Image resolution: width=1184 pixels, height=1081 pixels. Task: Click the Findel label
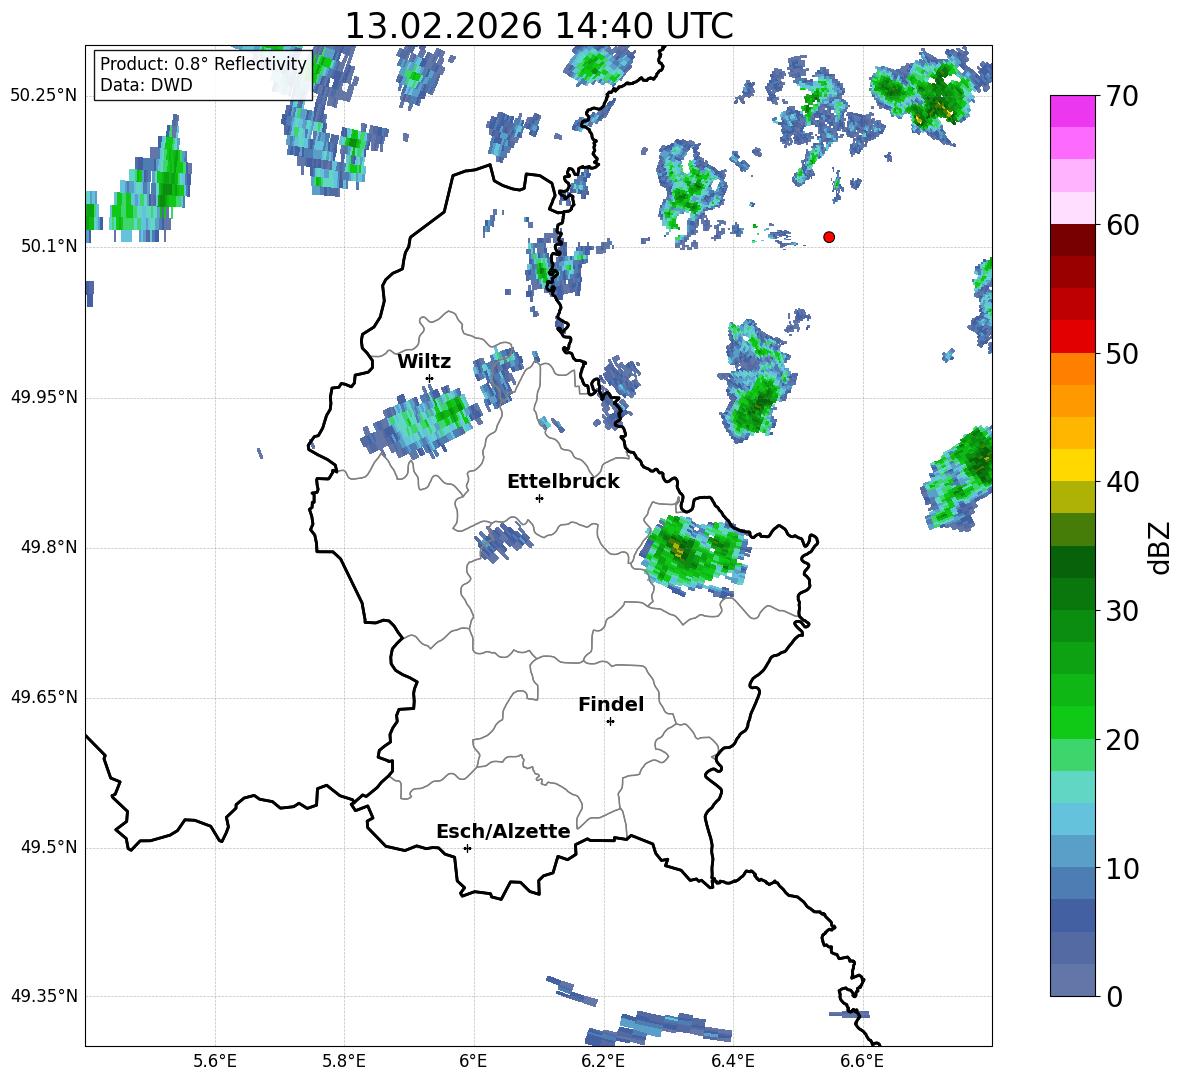(611, 704)
